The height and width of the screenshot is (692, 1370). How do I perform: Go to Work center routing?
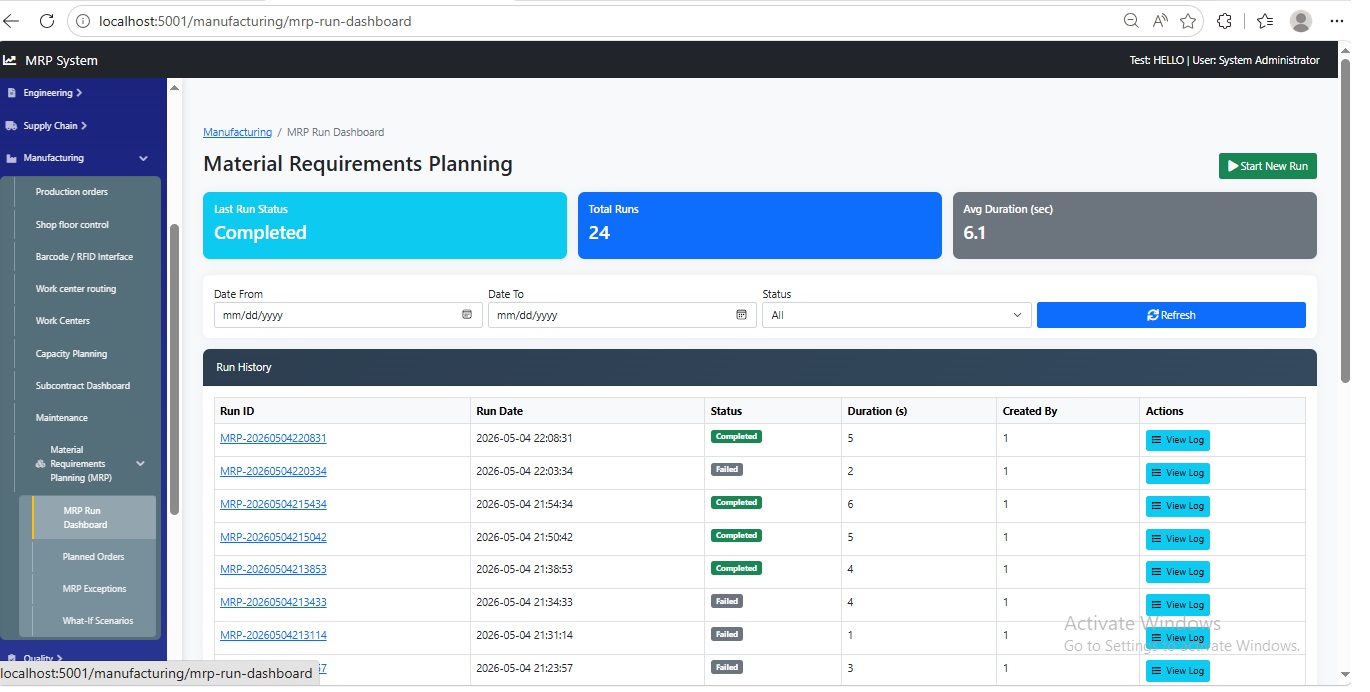76,289
